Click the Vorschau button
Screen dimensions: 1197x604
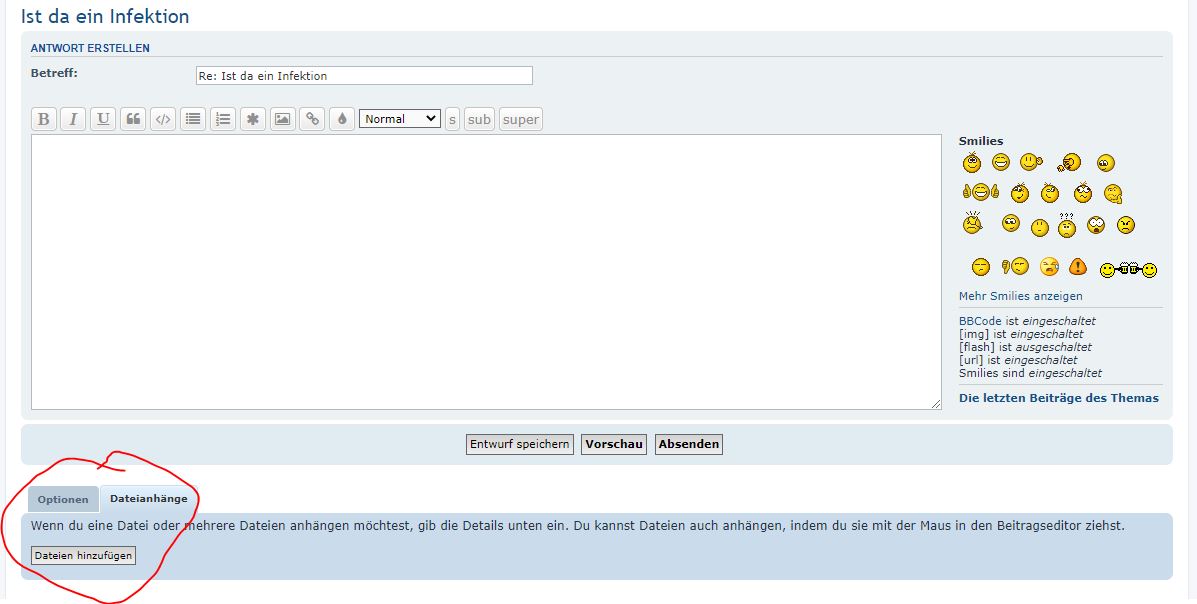614,444
